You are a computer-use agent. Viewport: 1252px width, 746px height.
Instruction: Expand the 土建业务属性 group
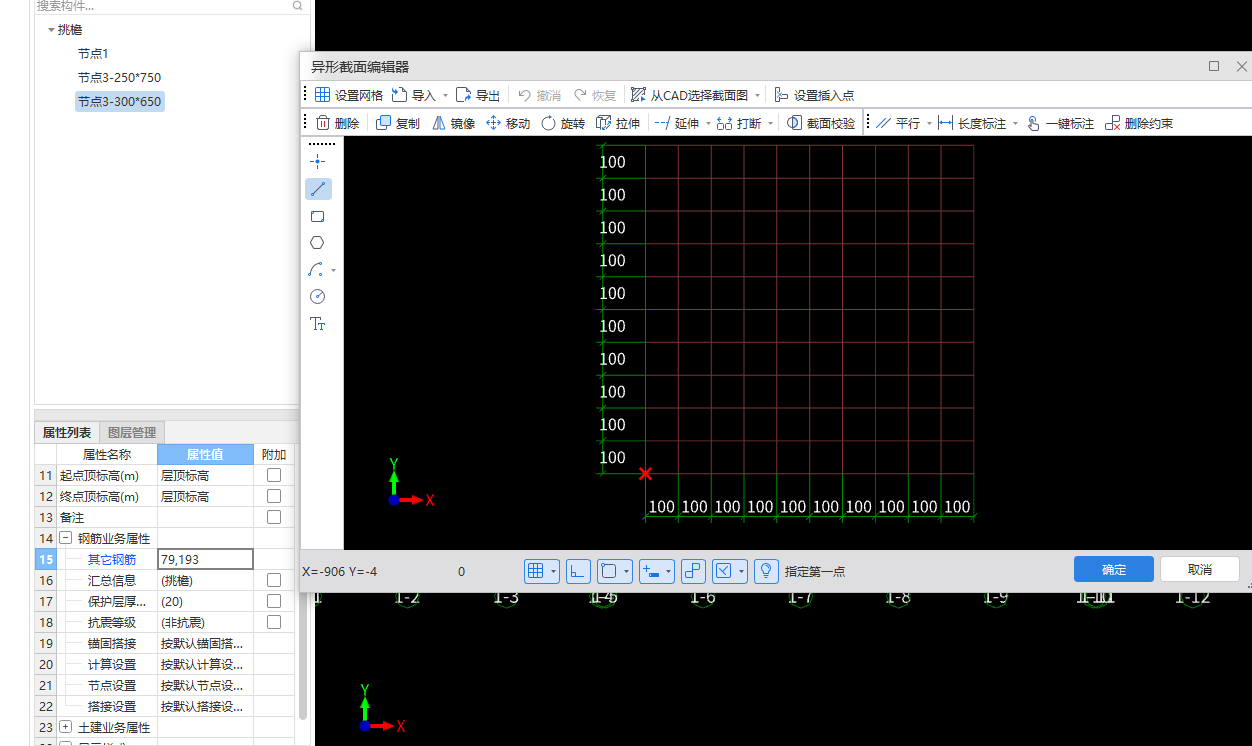[66, 727]
